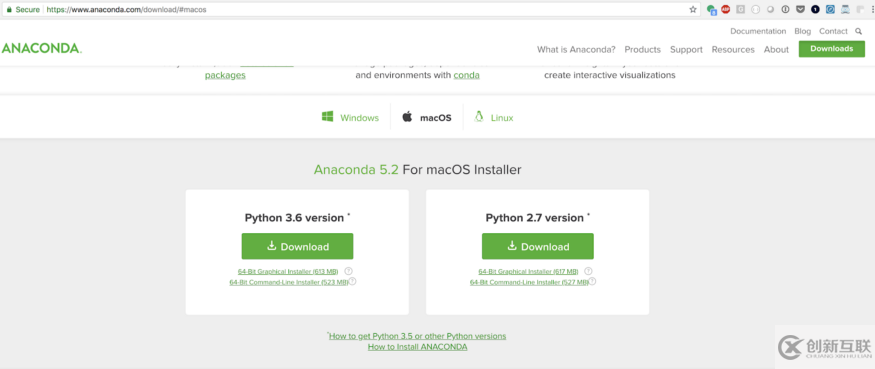Click the Linux penguin icon

coord(478,117)
